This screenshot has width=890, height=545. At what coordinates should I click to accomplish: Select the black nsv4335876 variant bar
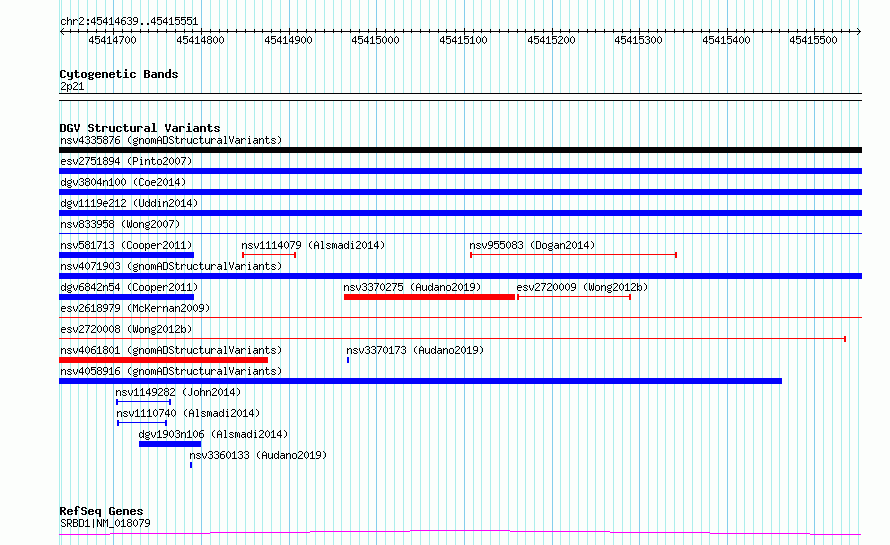[460, 150]
